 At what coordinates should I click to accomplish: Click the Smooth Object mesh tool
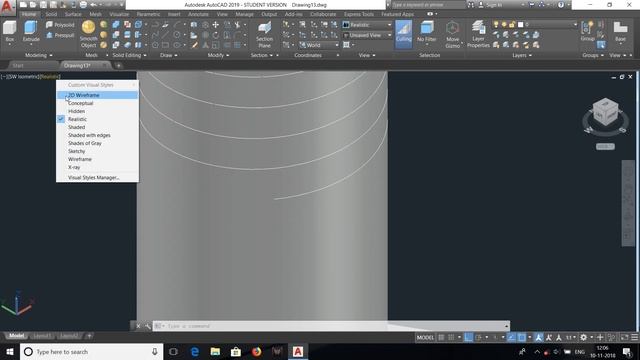(x=88, y=34)
